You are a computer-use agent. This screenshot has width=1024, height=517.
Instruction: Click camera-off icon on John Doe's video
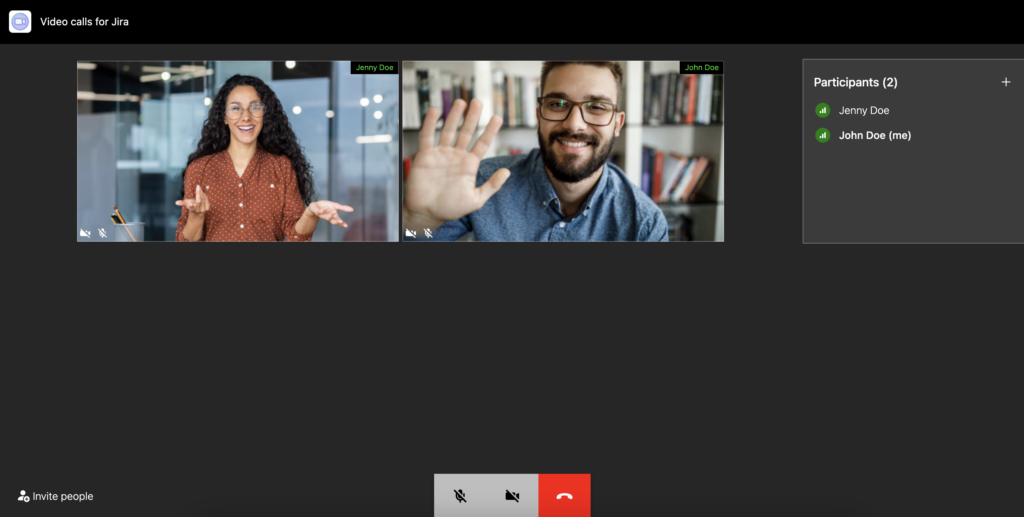(411, 233)
